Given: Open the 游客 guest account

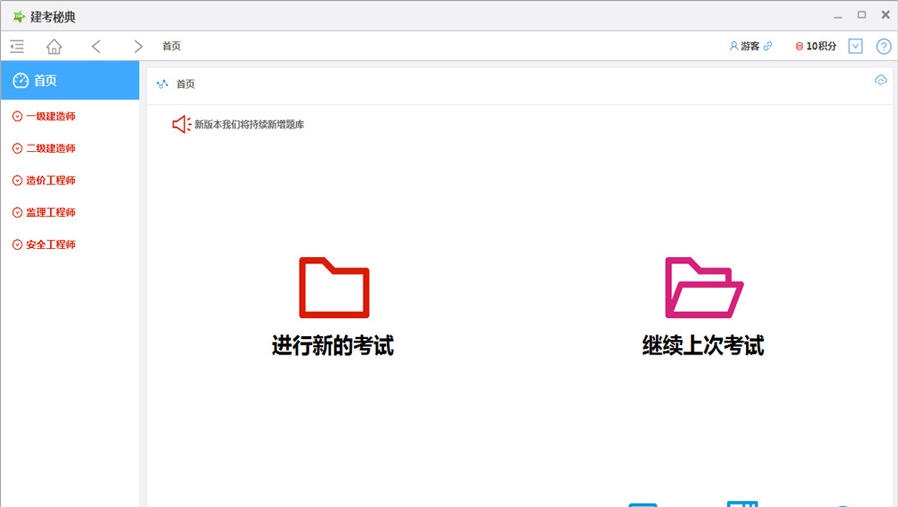Looking at the screenshot, I should (x=745, y=46).
